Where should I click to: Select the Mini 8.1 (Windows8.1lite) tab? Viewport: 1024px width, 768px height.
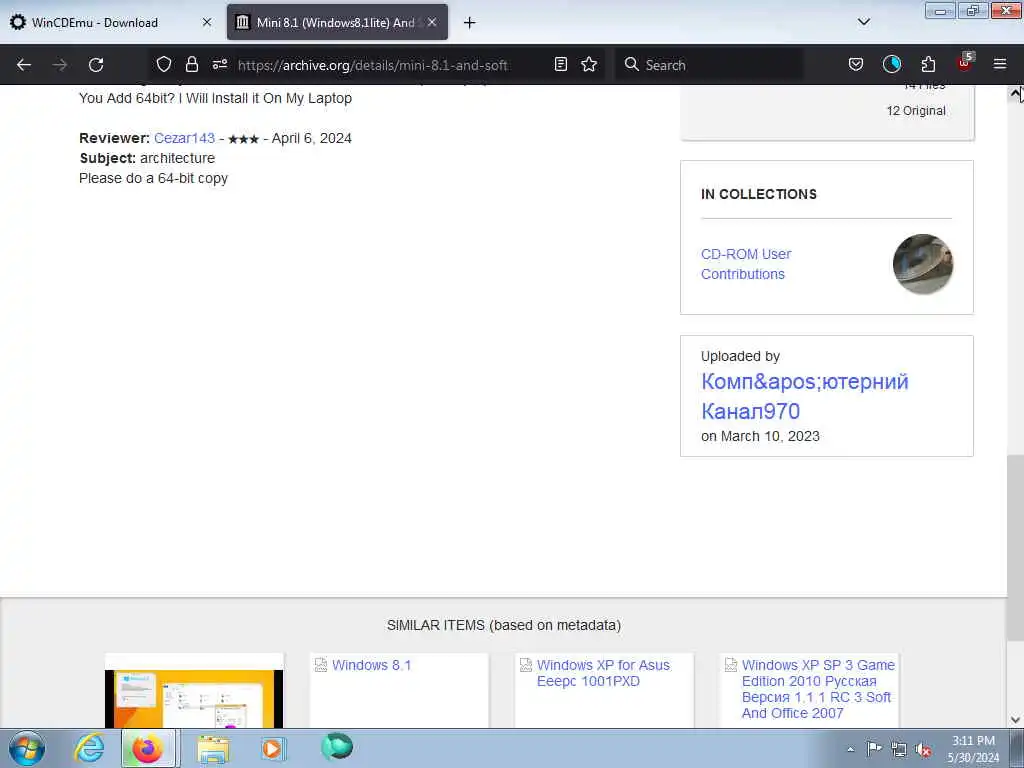coord(338,22)
